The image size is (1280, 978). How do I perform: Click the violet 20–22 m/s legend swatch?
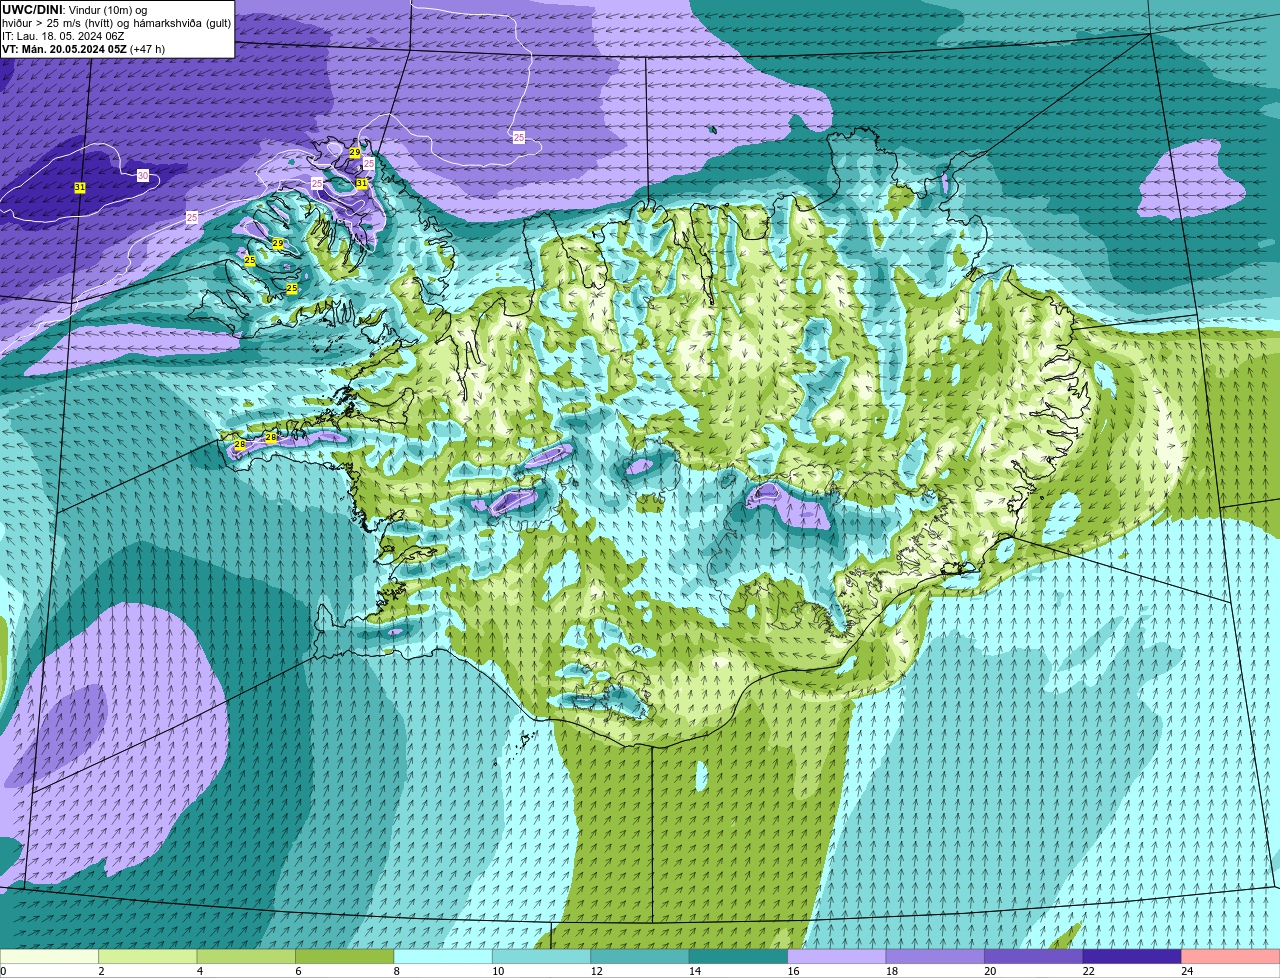(x=1034, y=957)
